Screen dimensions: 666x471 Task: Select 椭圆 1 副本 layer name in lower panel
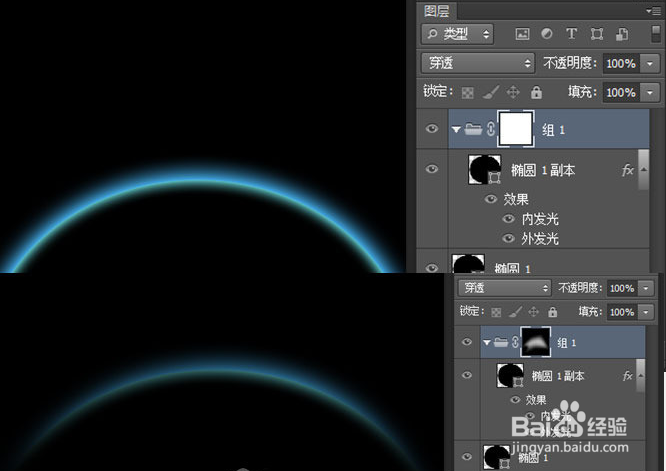[x=558, y=376]
